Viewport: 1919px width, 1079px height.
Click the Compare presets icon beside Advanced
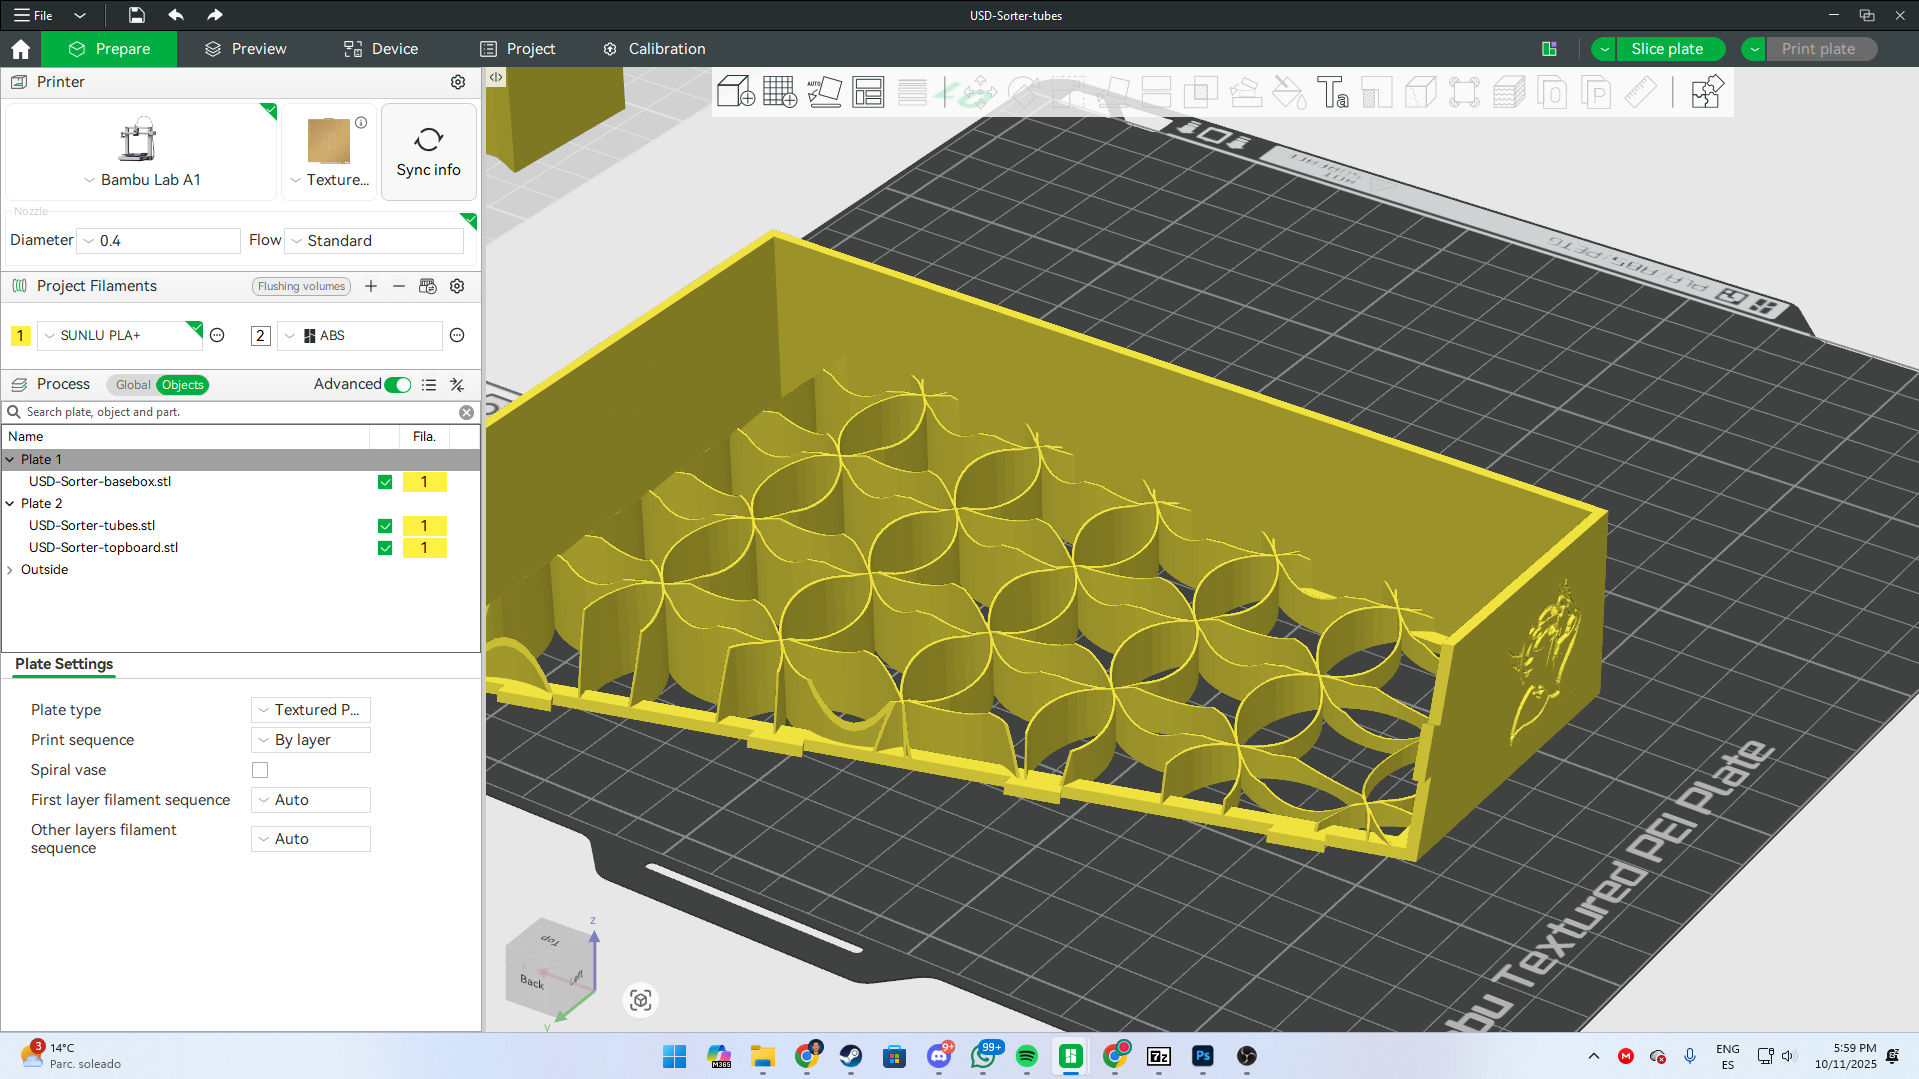point(457,385)
